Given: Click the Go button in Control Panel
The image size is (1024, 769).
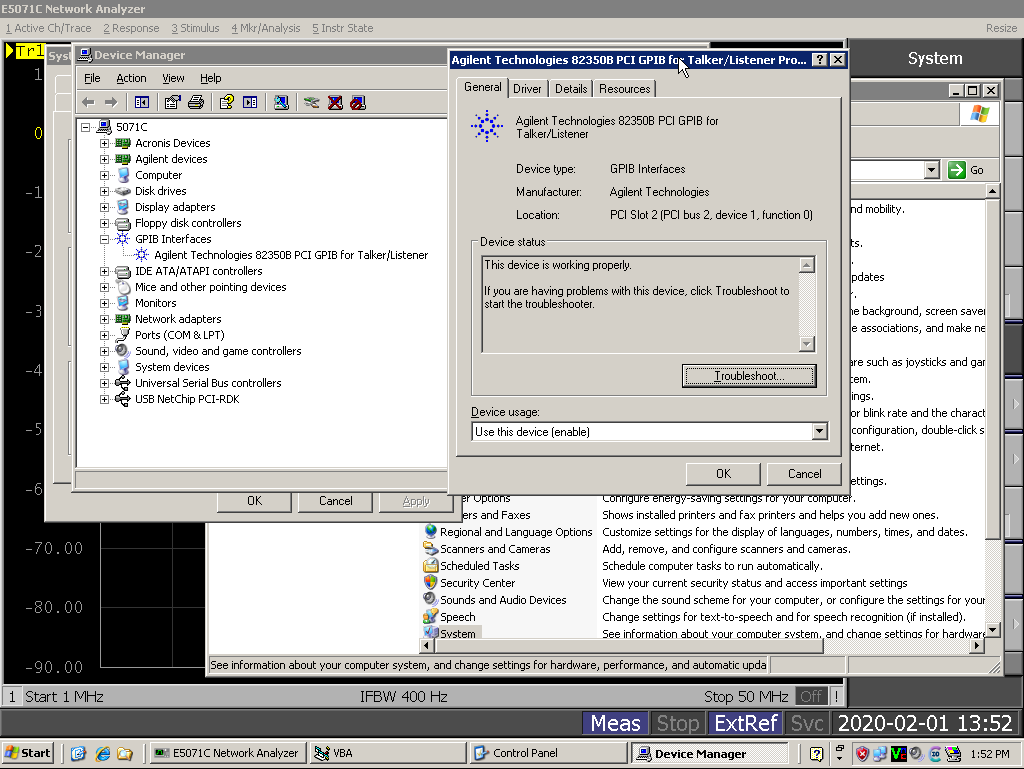Looking at the screenshot, I should click(966, 170).
